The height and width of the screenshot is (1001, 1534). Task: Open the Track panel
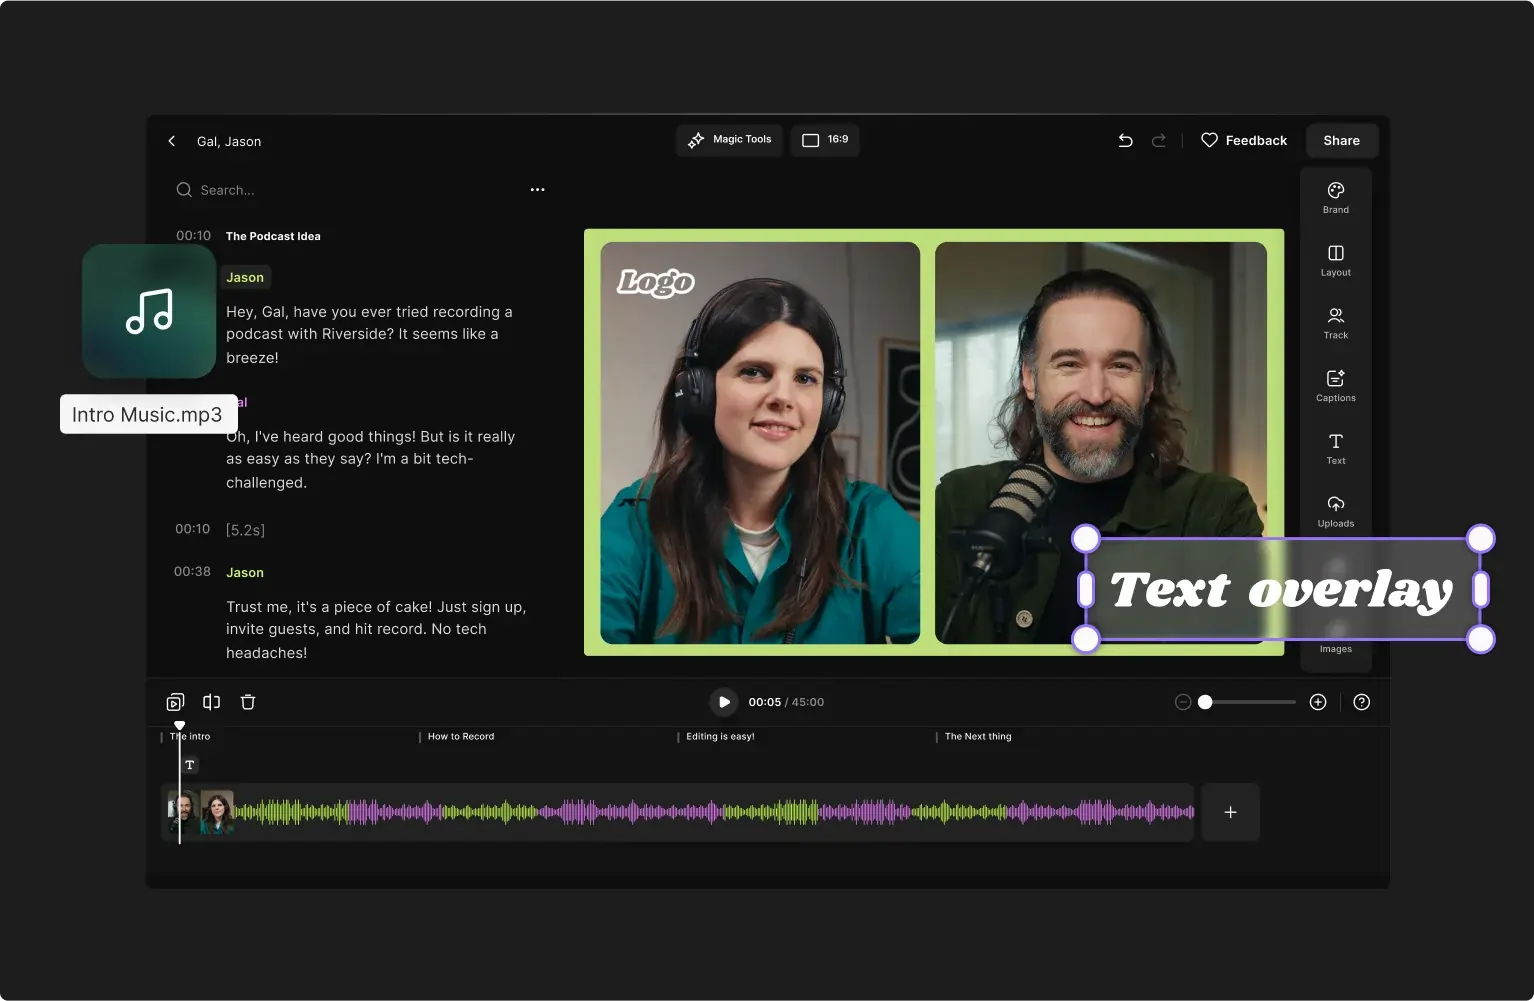(x=1335, y=323)
